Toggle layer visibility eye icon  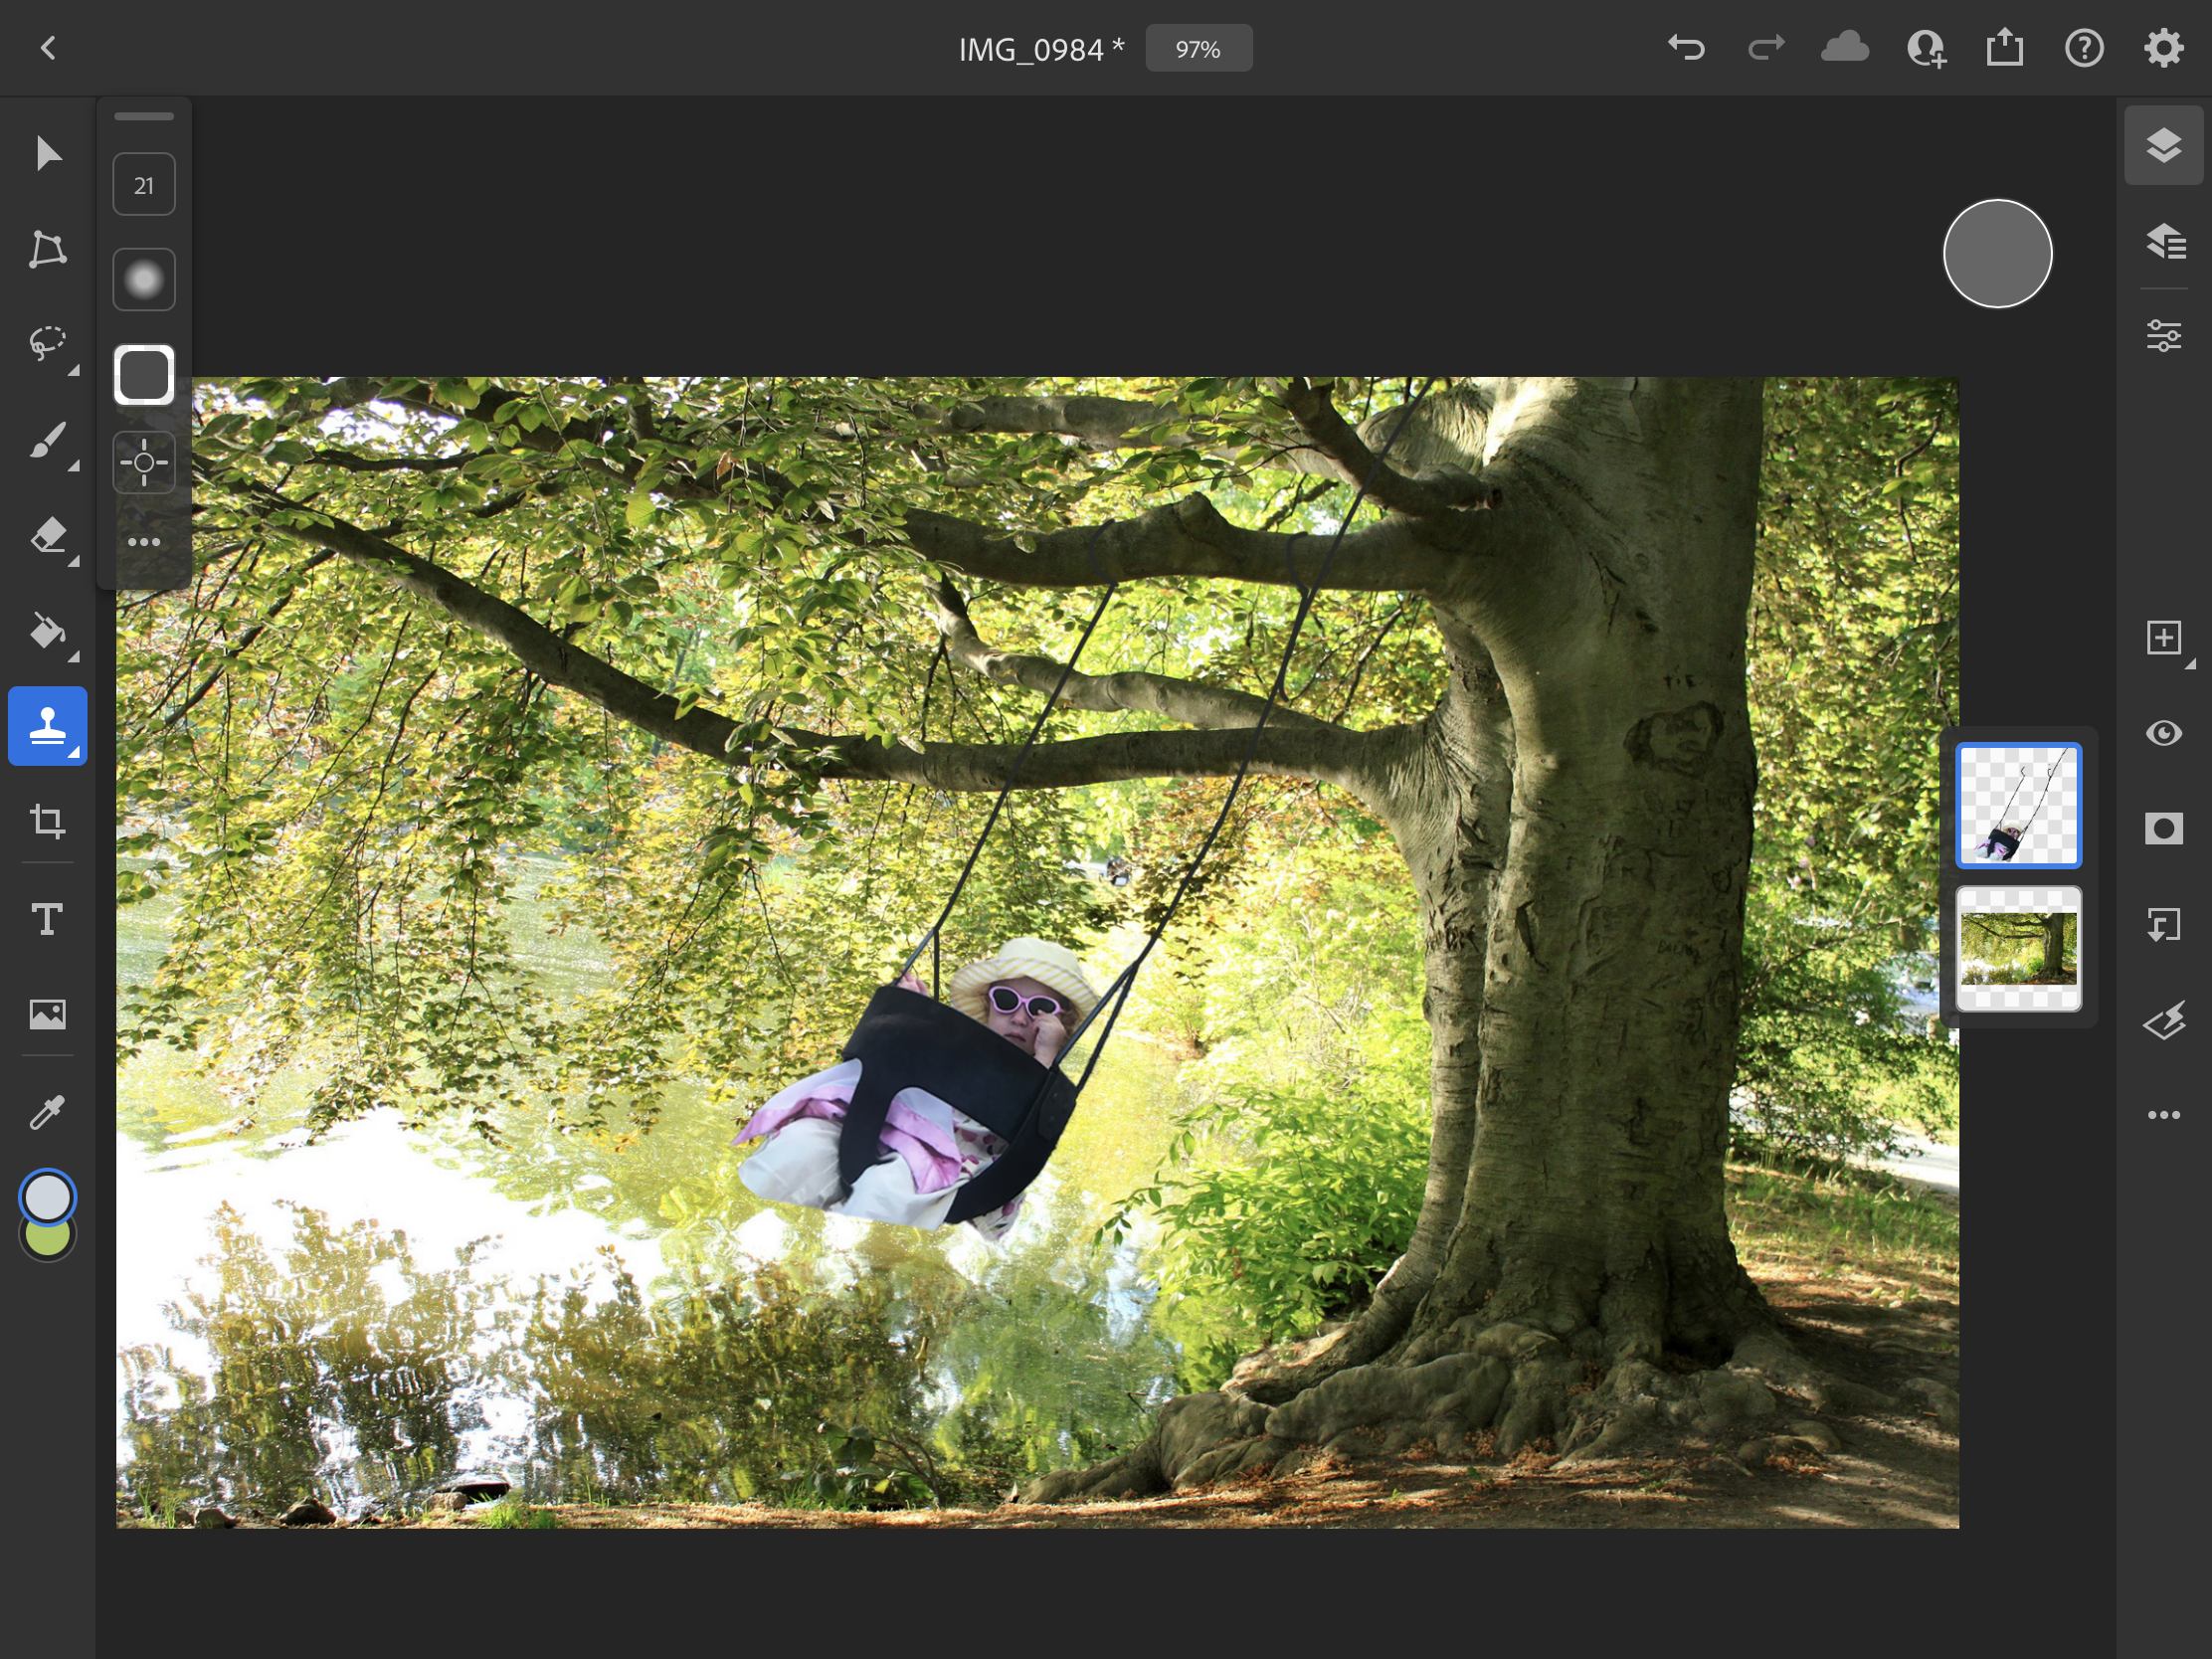(x=2163, y=733)
